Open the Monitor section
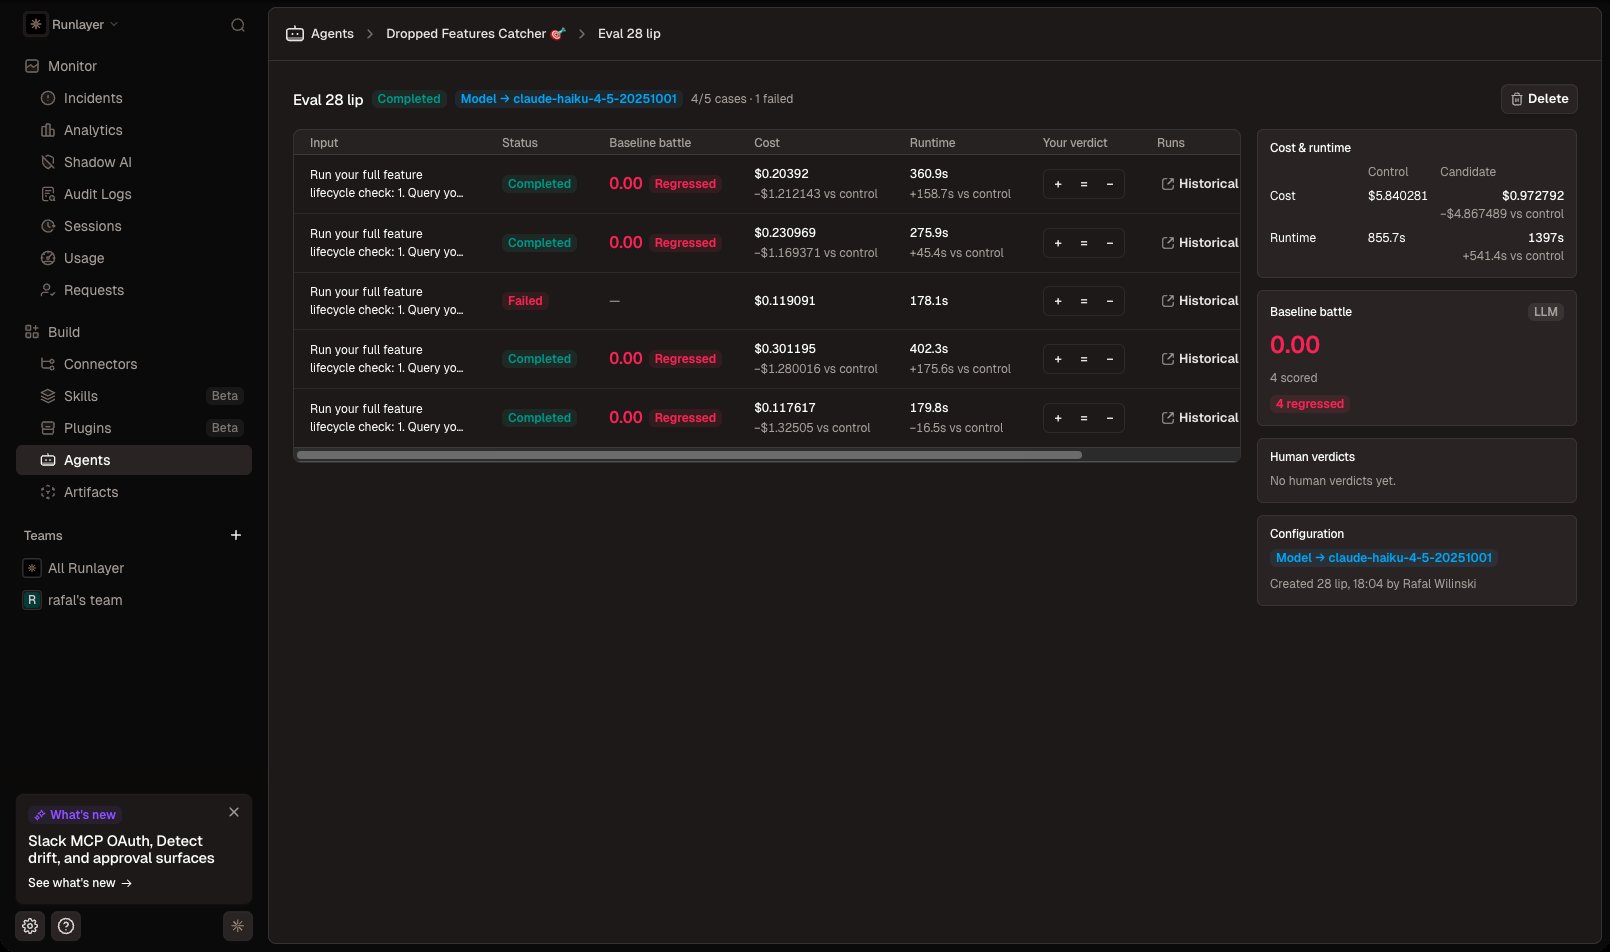The width and height of the screenshot is (1610, 952). pos(72,66)
